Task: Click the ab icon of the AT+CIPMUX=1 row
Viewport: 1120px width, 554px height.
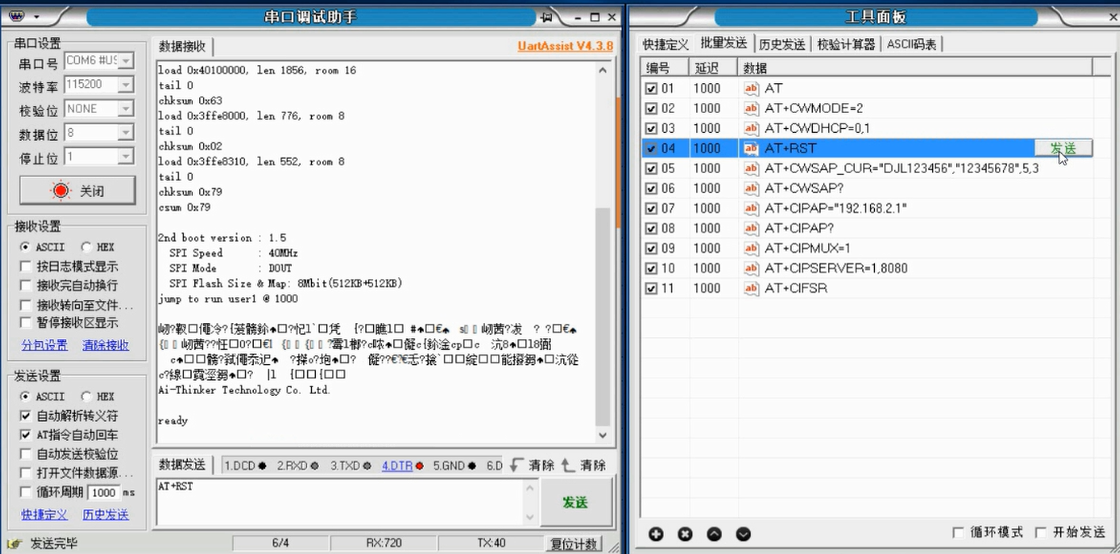Action: click(751, 248)
